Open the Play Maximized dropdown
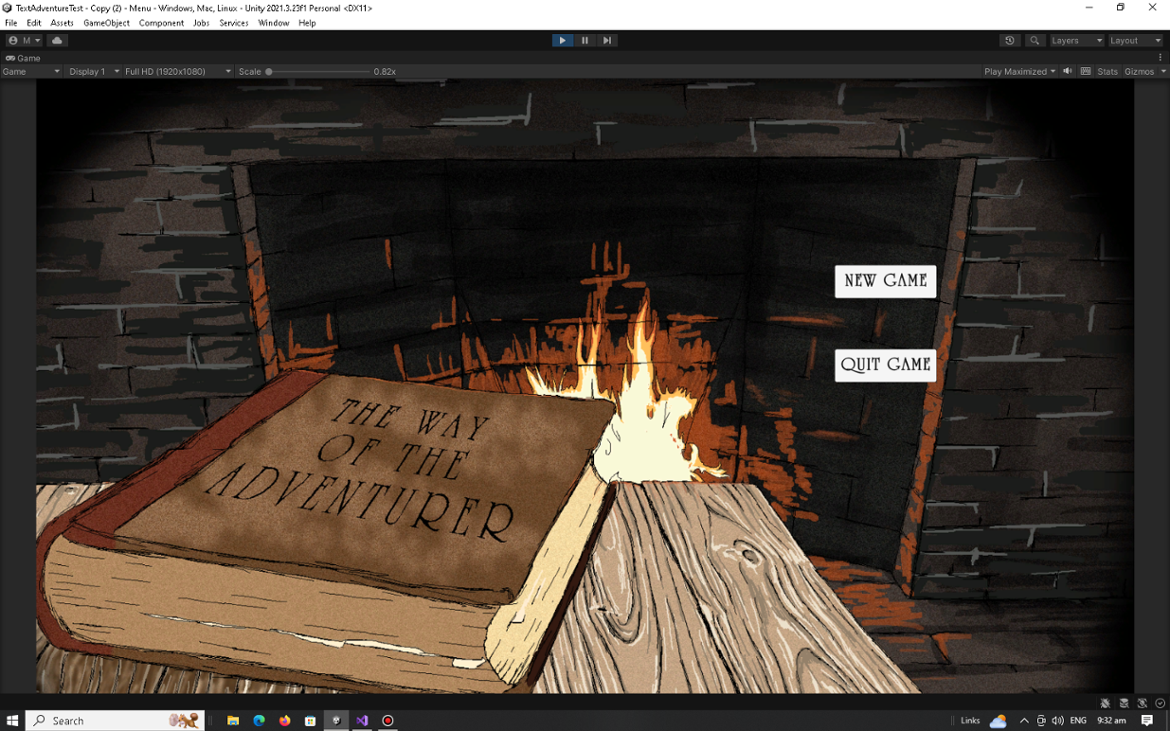This screenshot has width=1170, height=731. (x=1016, y=71)
